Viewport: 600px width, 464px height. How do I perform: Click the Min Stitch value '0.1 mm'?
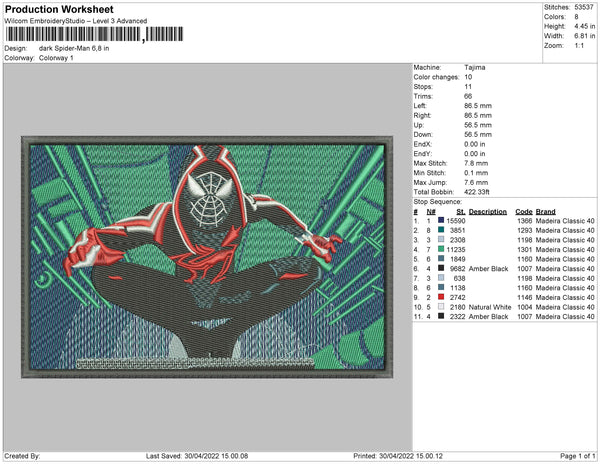[476, 173]
